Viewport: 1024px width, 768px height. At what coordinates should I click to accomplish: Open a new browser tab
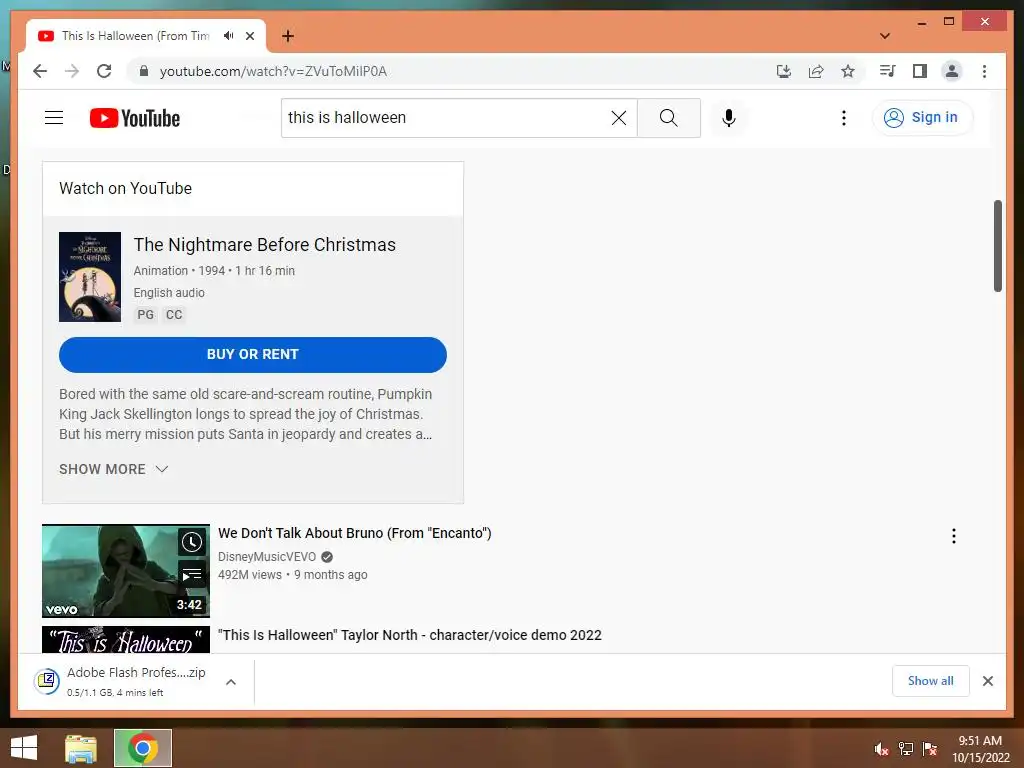(288, 36)
